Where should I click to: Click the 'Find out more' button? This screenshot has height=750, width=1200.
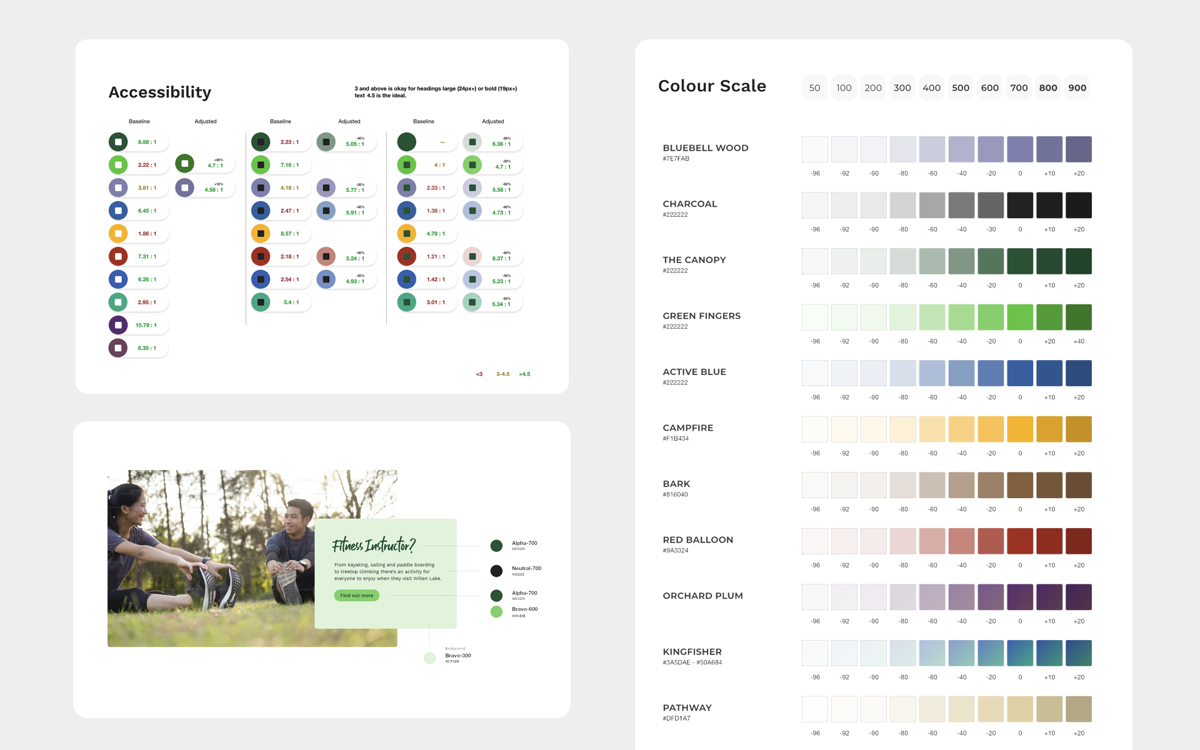click(356, 595)
